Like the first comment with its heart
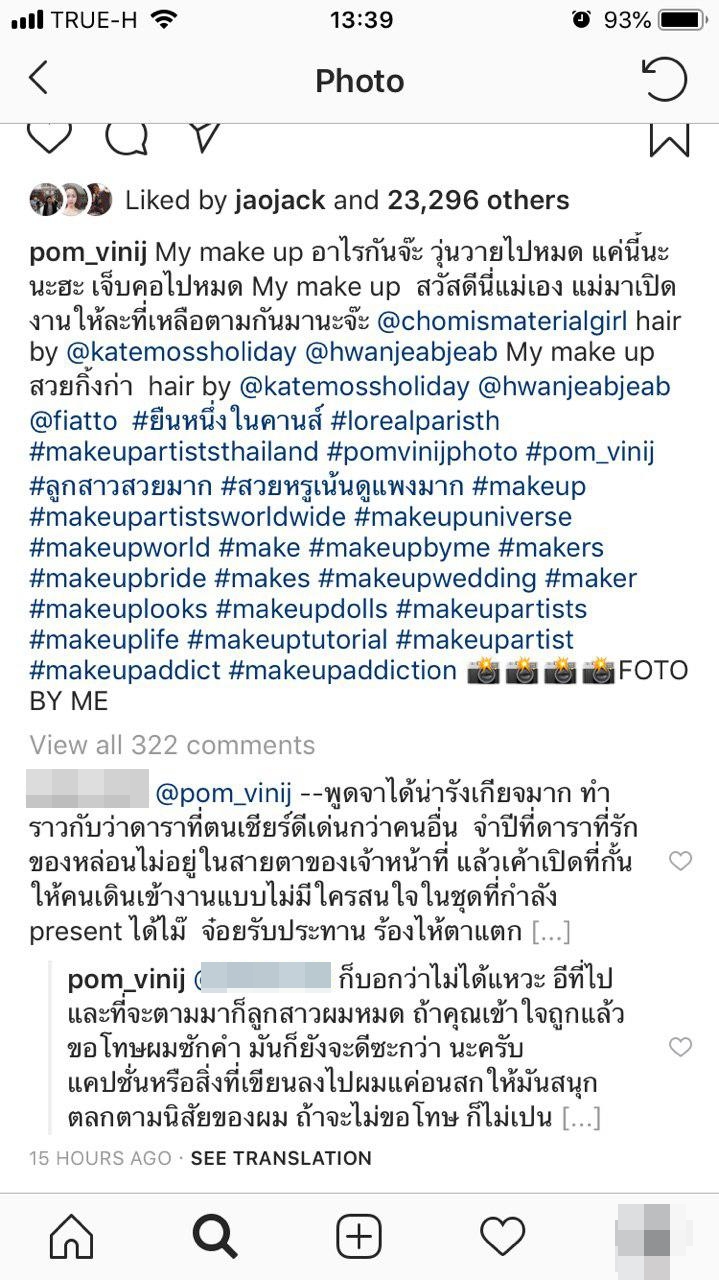 pyautogui.click(x=680, y=861)
